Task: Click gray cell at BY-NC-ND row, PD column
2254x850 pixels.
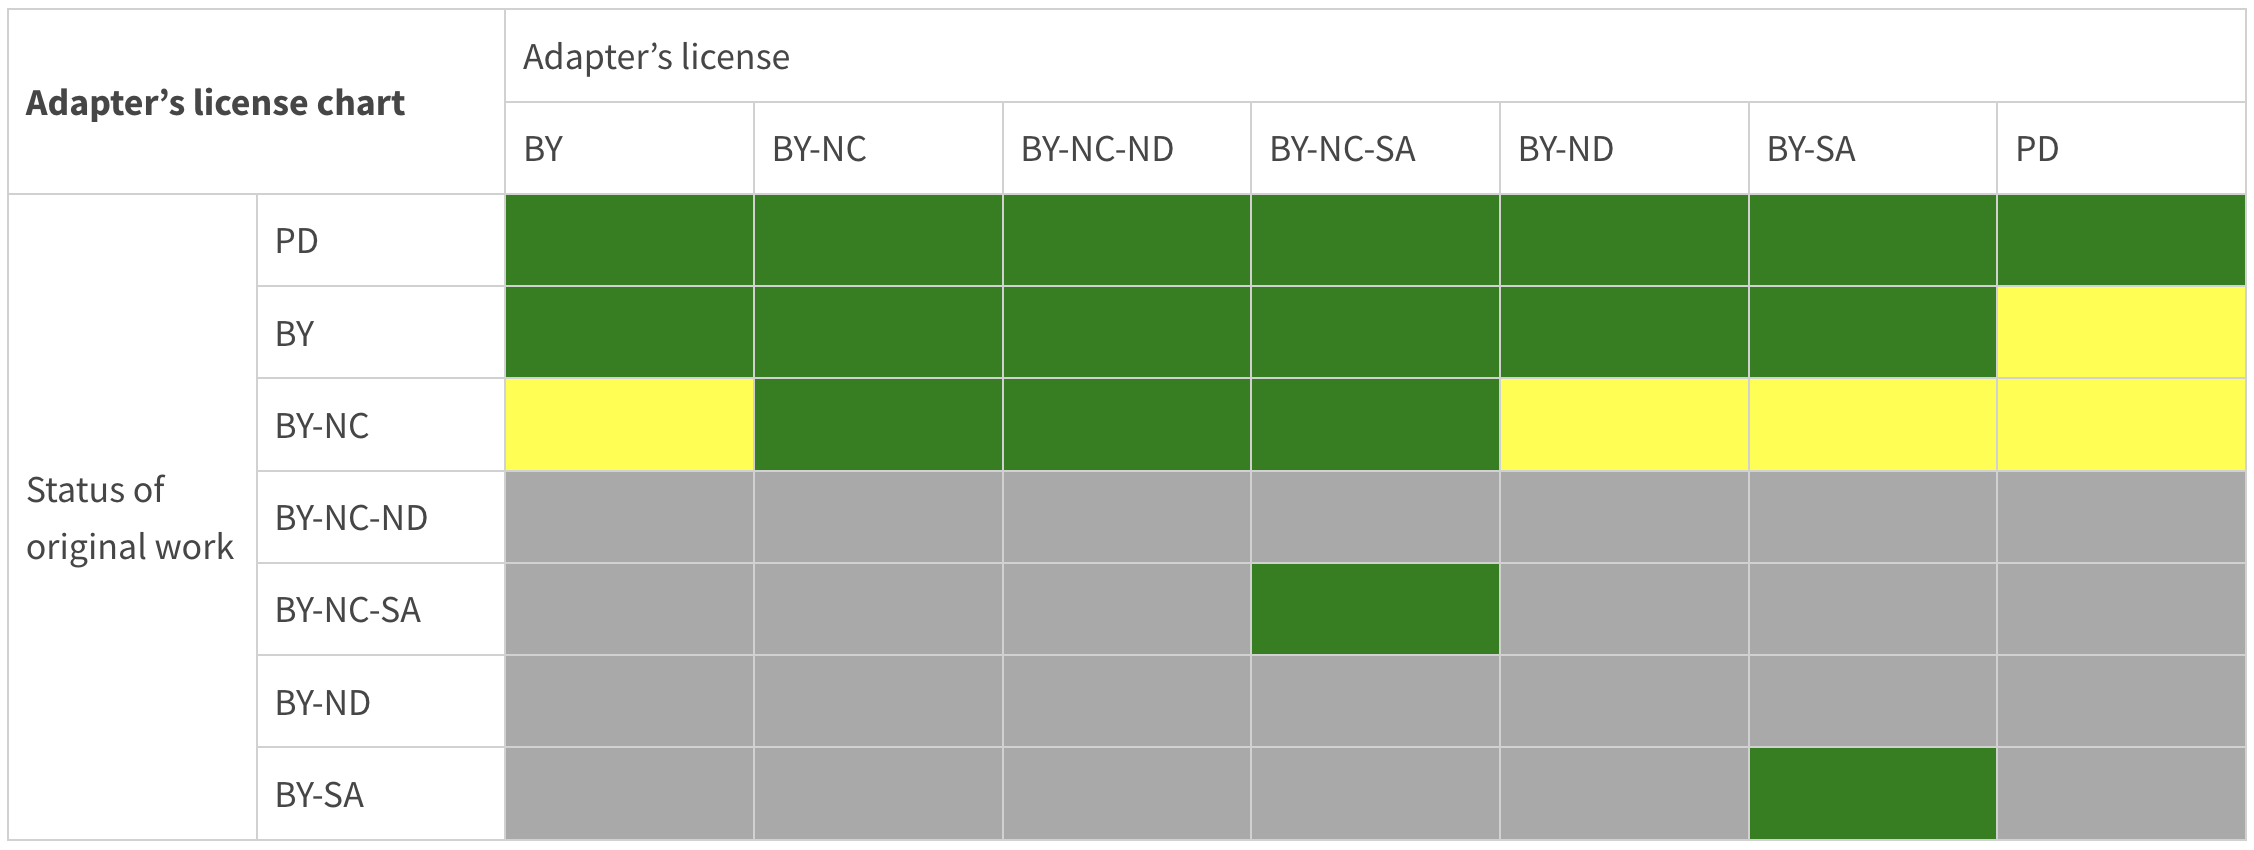Action: (2121, 517)
